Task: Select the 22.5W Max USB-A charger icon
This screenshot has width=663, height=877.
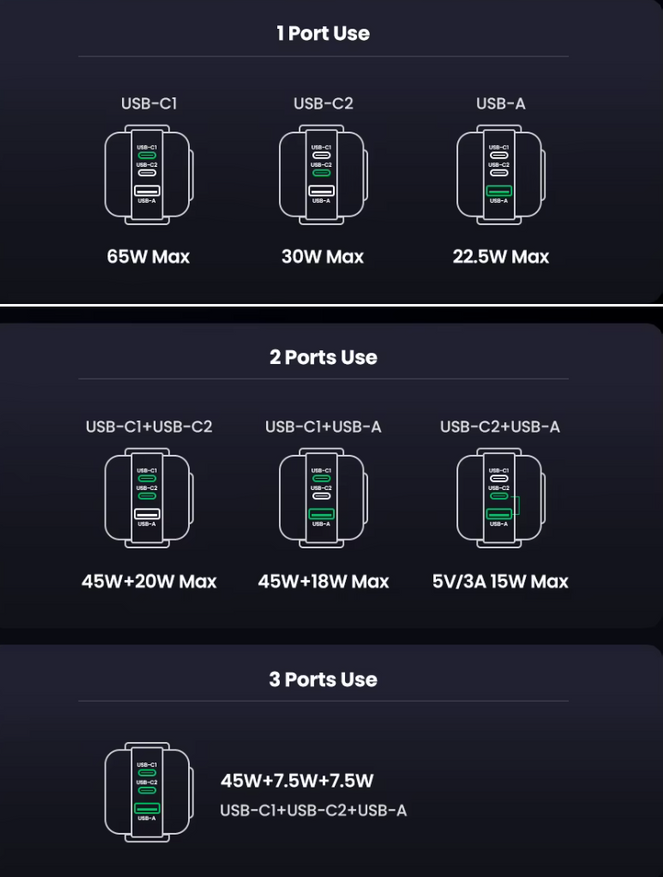Action: [499, 175]
